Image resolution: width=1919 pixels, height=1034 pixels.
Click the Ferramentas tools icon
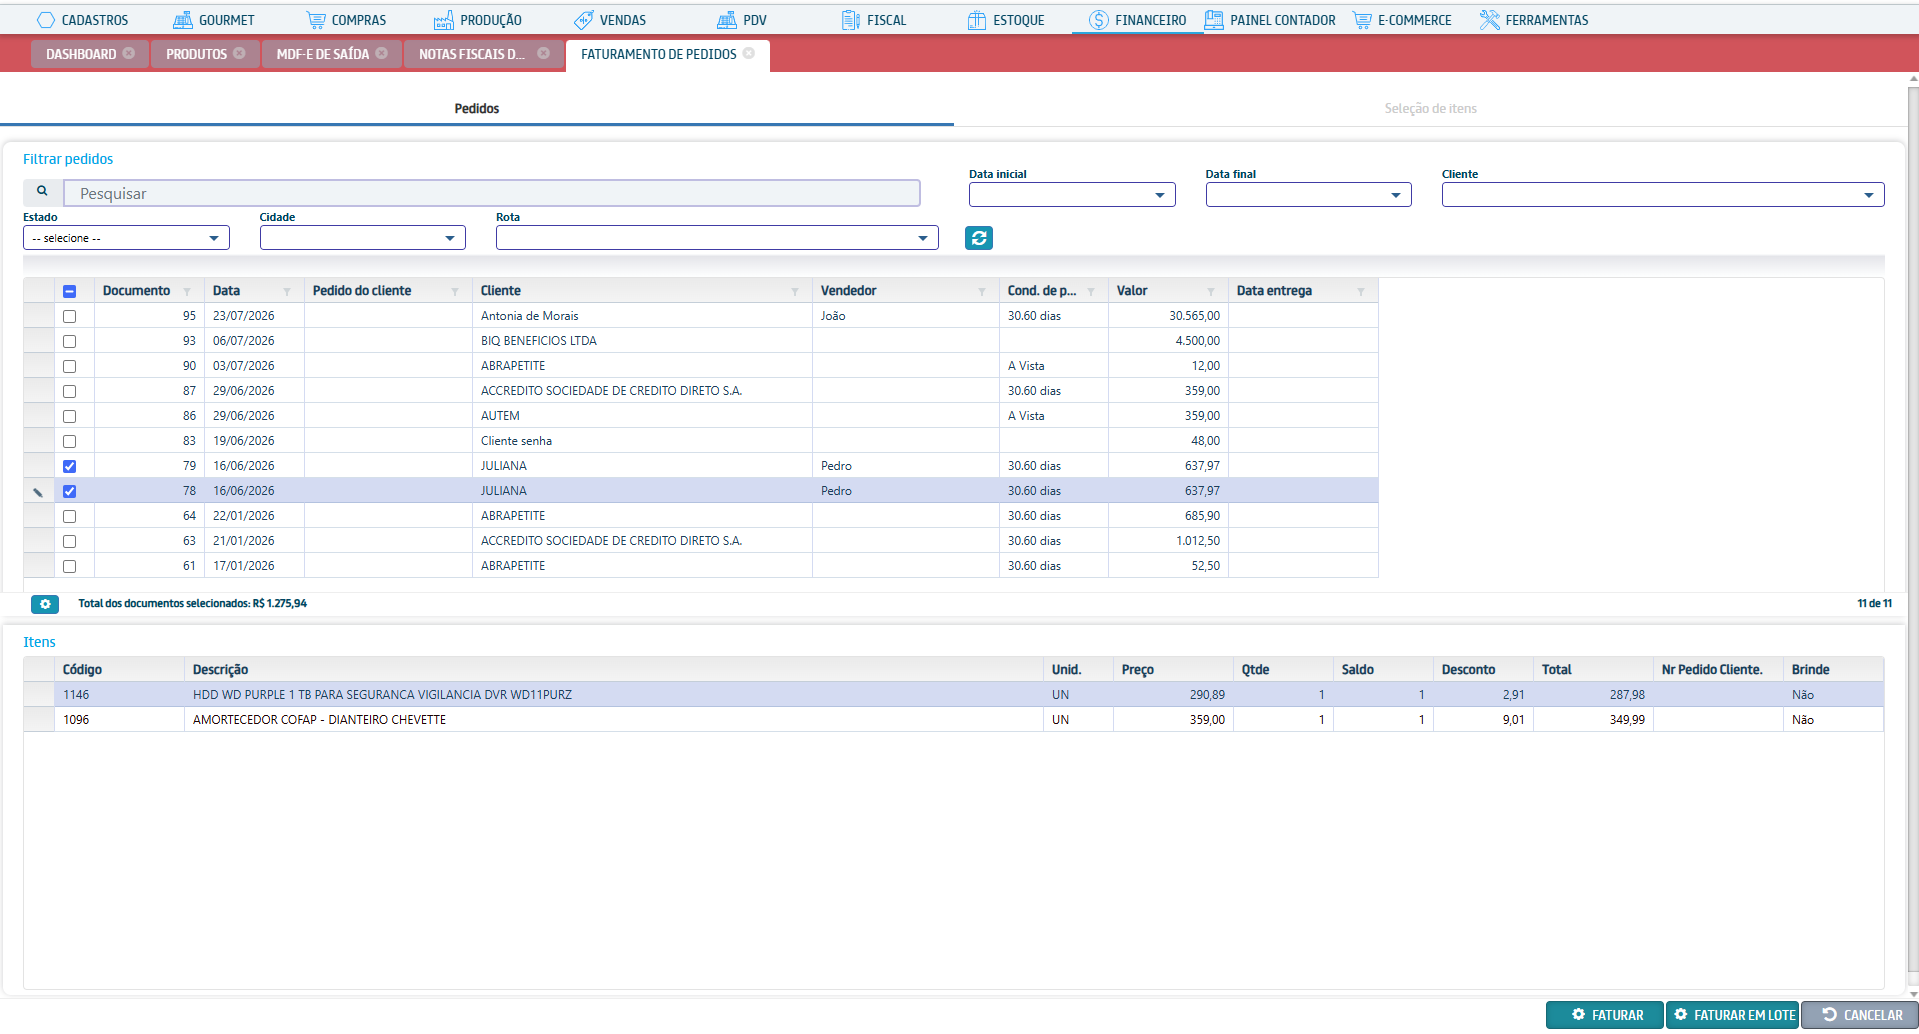coord(1490,20)
